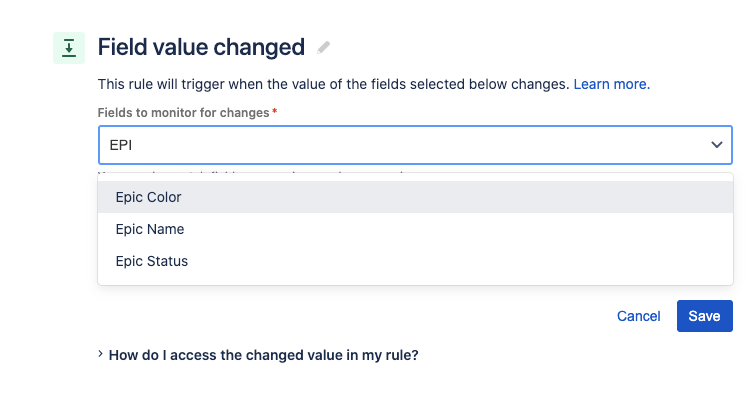Expand the small chevron before How do I access
The width and height of the screenshot is (753, 396).
(x=100, y=354)
